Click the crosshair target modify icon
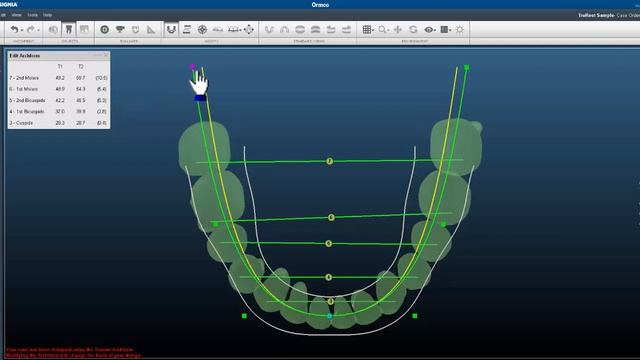This screenshot has height=360, width=640. [202, 29]
